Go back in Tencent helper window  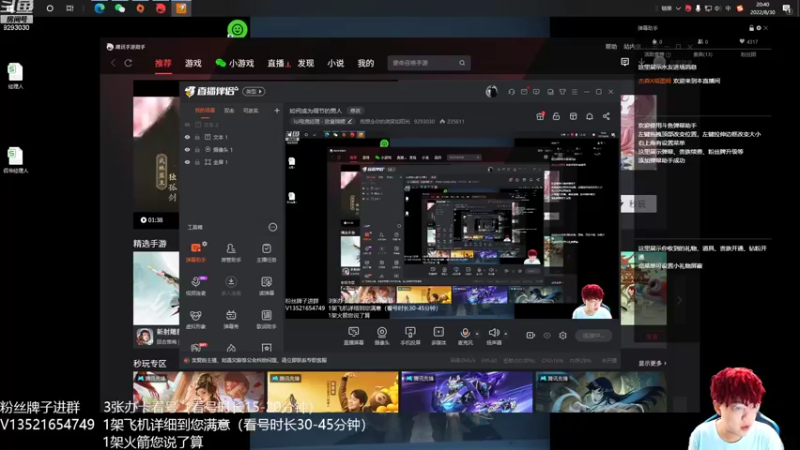coord(113,63)
